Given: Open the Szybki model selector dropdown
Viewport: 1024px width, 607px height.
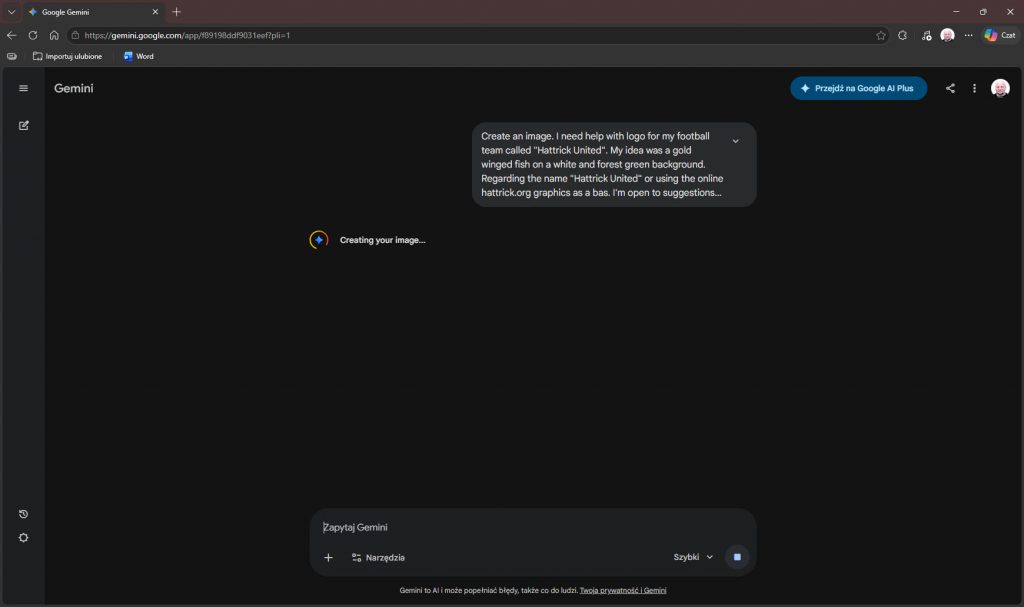Looking at the screenshot, I should click(693, 557).
